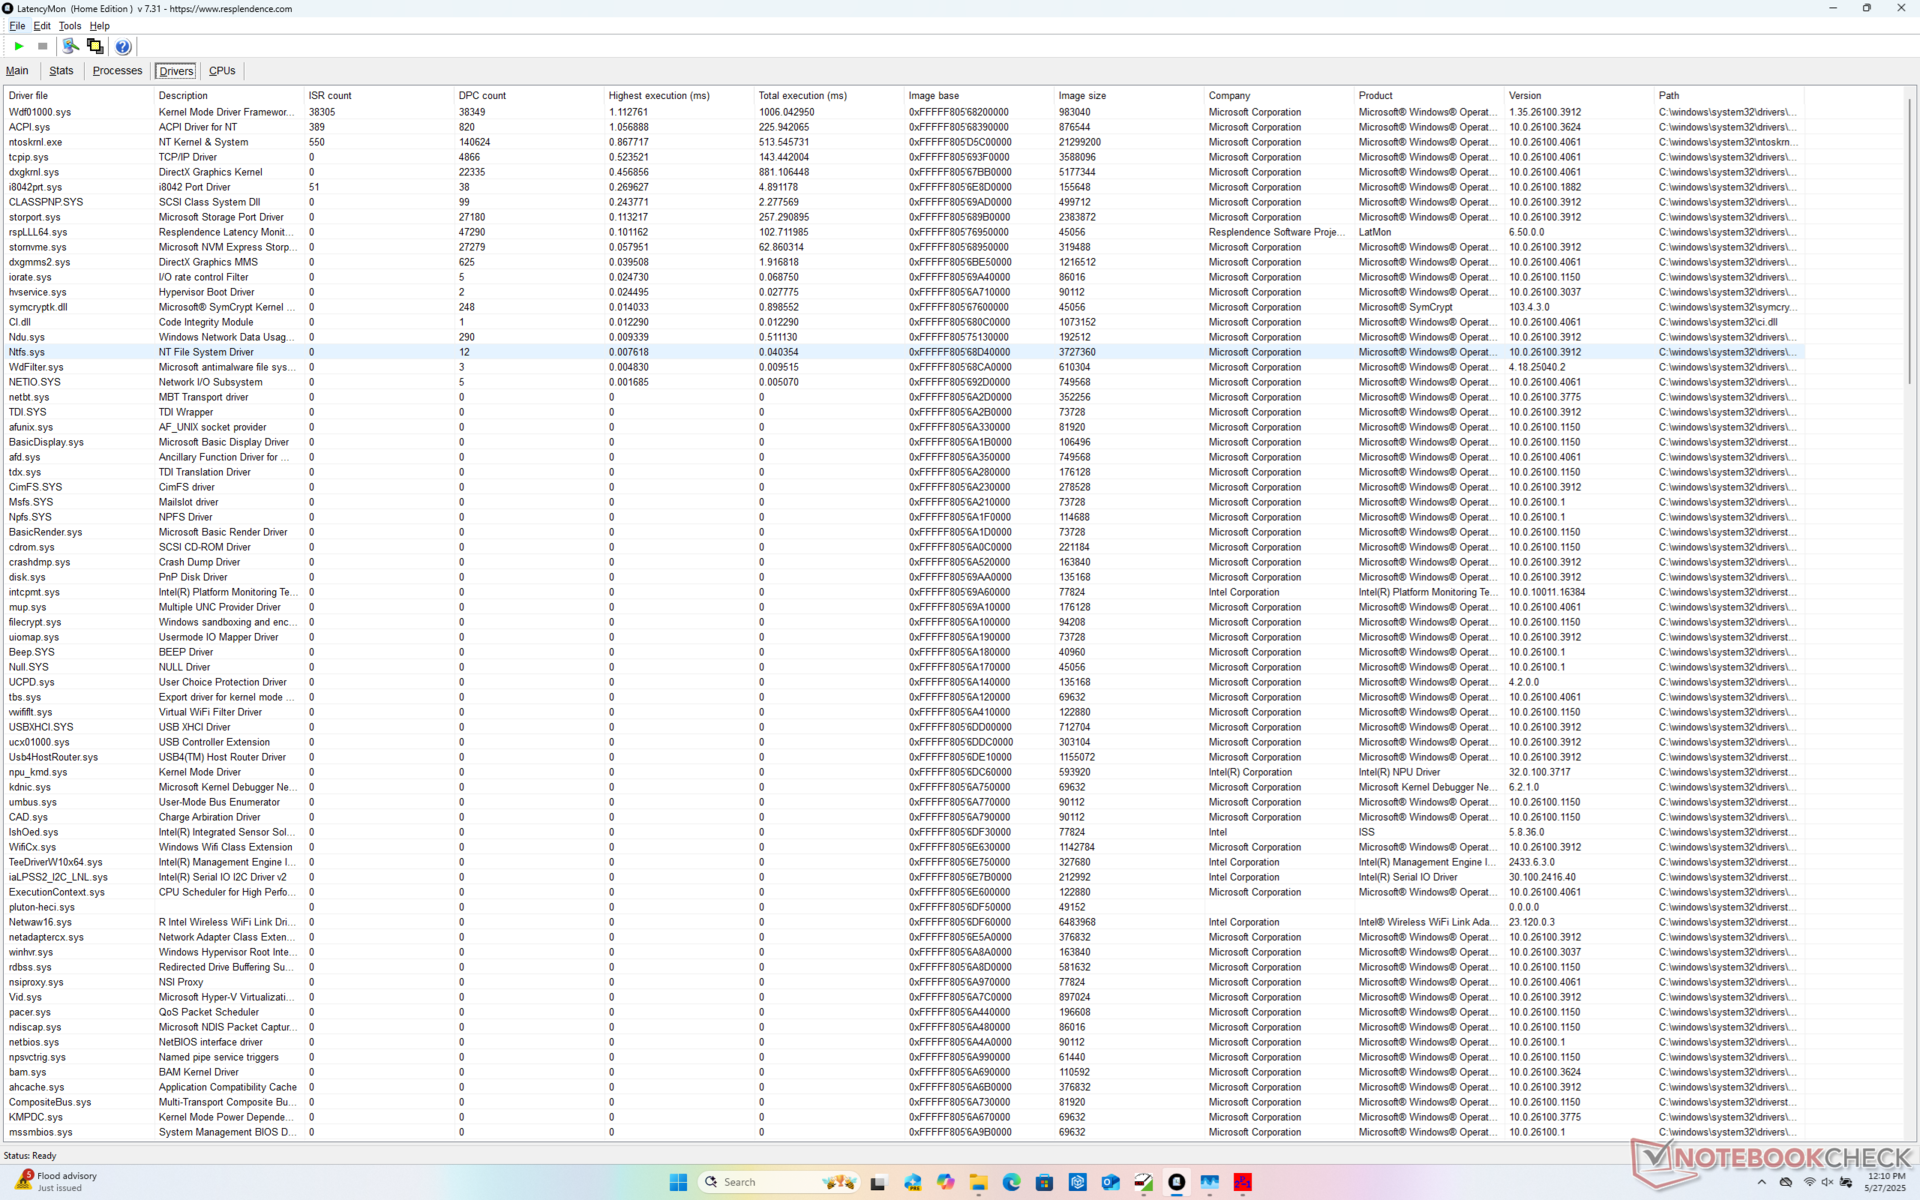Image resolution: width=1920 pixels, height=1200 pixels.
Task: Start monitoring with the green play icon
Action: click(x=19, y=46)
